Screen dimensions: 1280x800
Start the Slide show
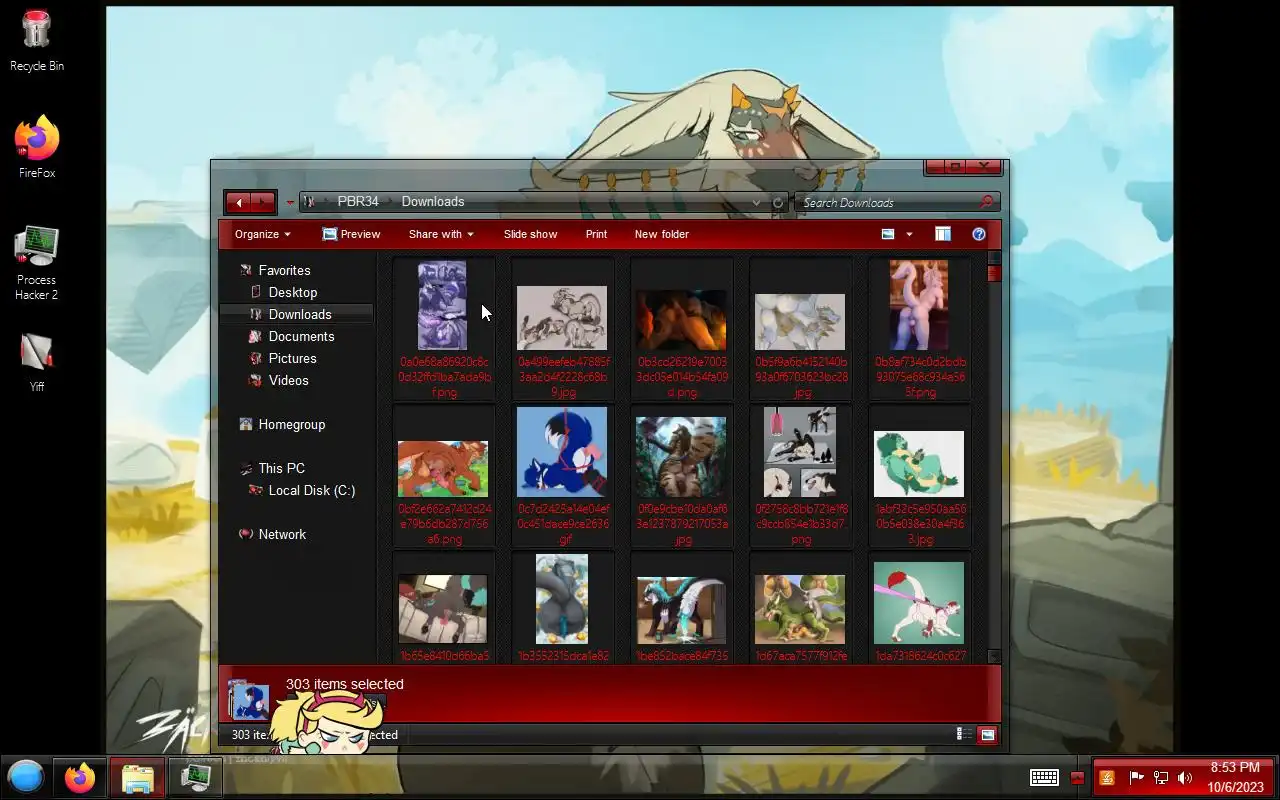(530, 234)
